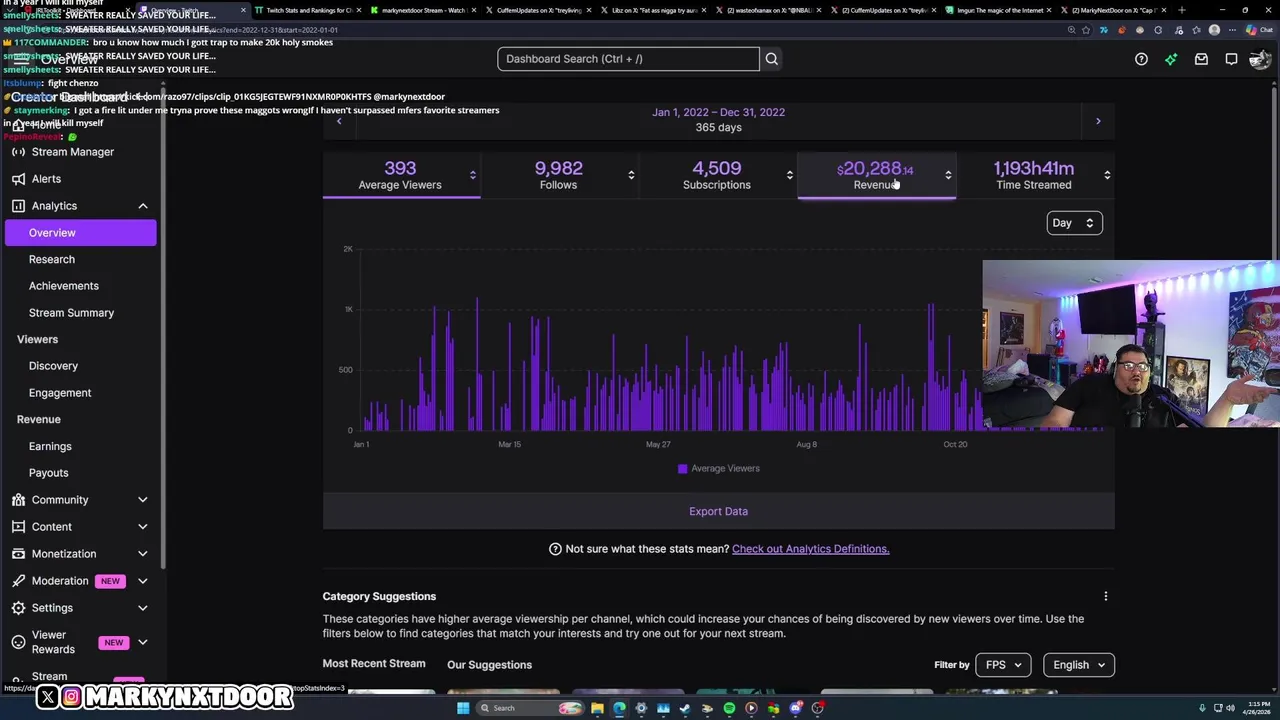Open the whispers chat bubble icon
This screenshot has width=1280, height=720.
(1231, 59)
